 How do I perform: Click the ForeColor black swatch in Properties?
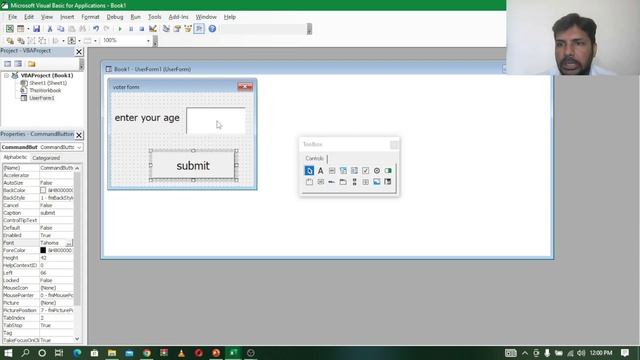(43, 250)
